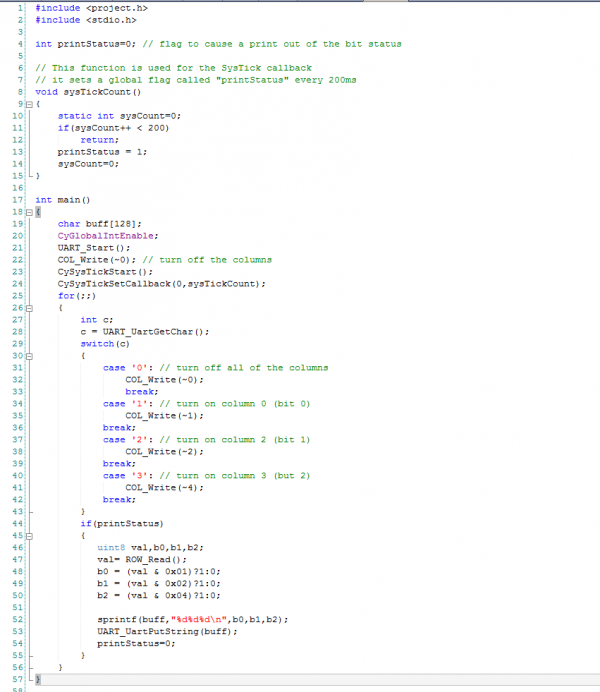Click line number 1 in the gutter
Screen dimensions: 600x692
click(x=19, y=8)
